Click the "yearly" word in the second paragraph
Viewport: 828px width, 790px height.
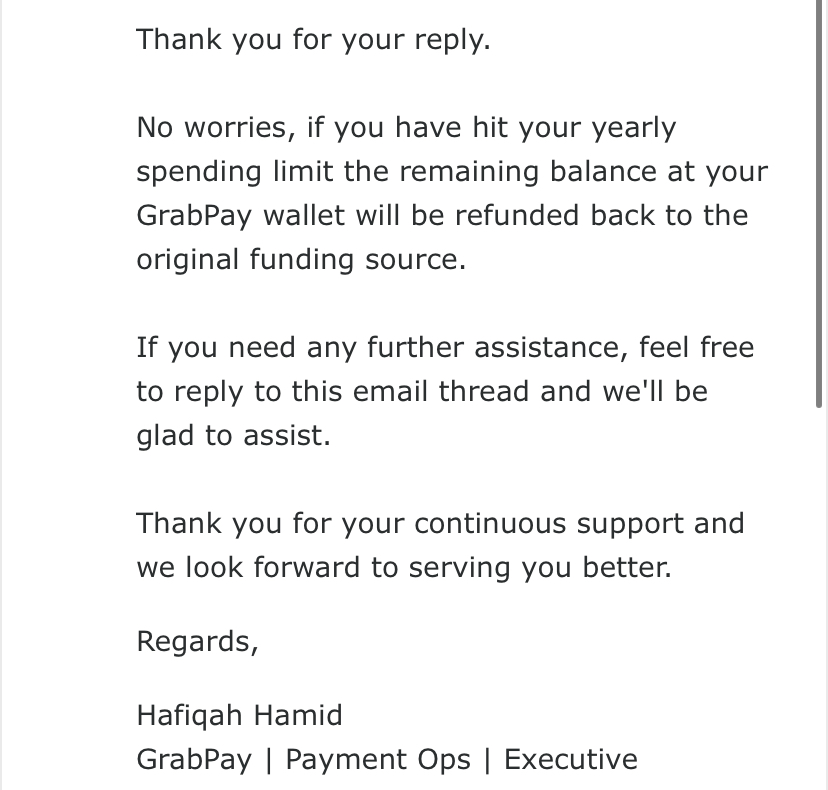634,129
